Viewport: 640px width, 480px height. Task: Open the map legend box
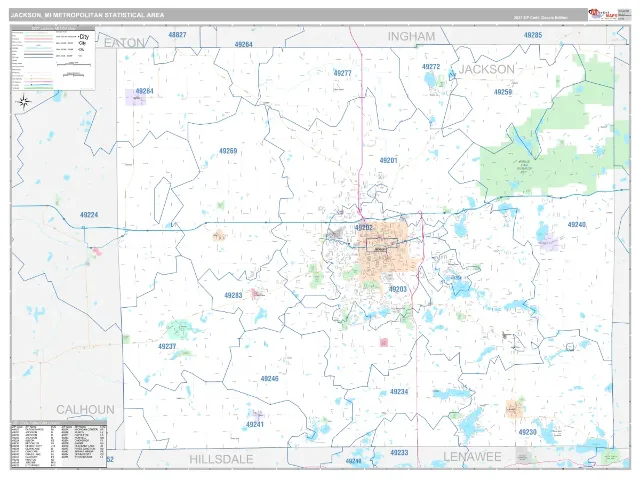(53, 58)
